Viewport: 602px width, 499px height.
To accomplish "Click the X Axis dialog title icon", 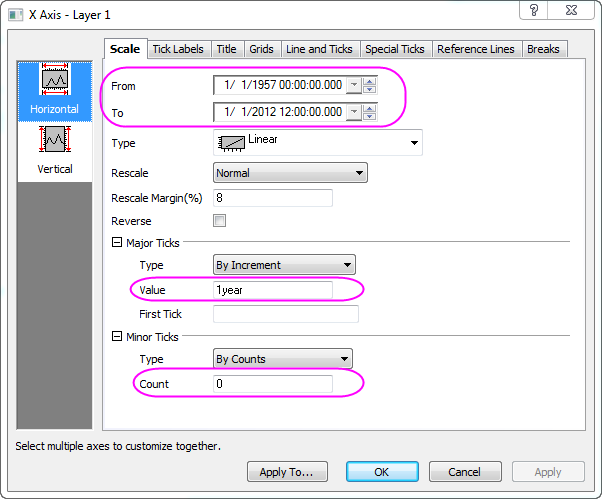I will 12,10.
